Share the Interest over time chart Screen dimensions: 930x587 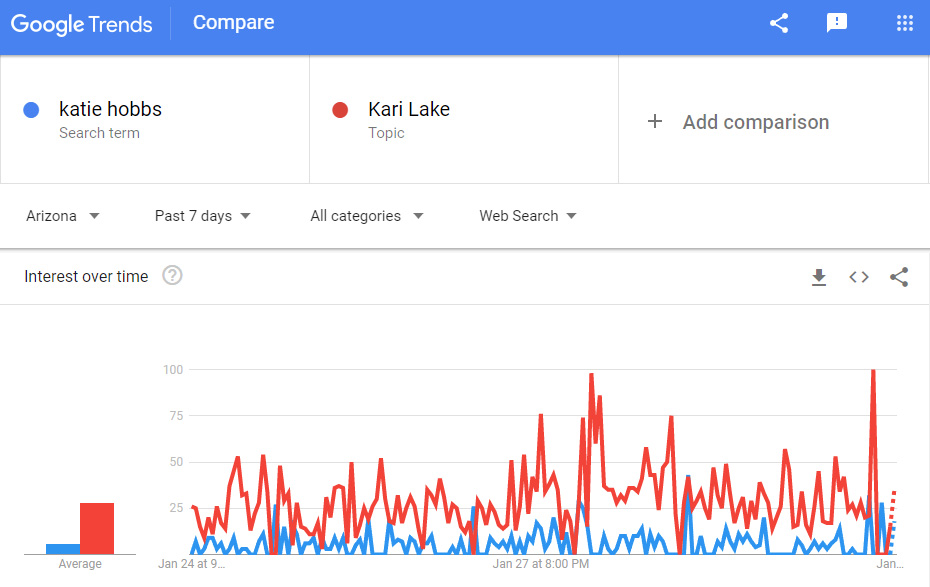(x=899, y=277)
